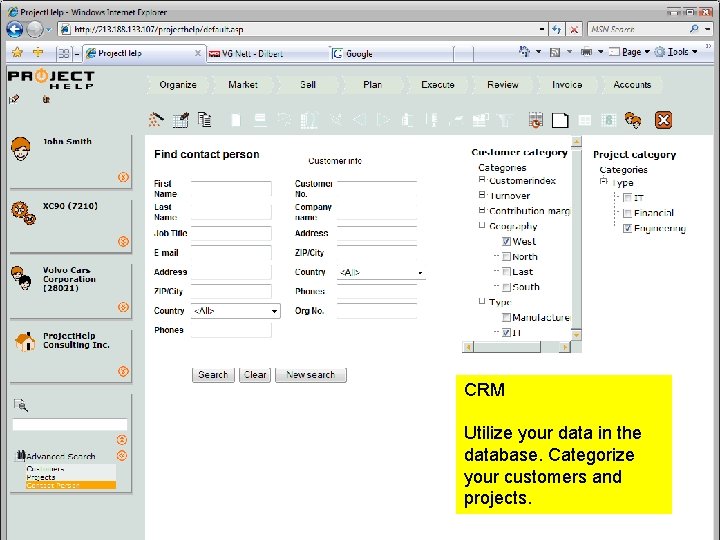Expand the John Smith card arrow
The height and width of the screenshot is (540, 720).
123,177
